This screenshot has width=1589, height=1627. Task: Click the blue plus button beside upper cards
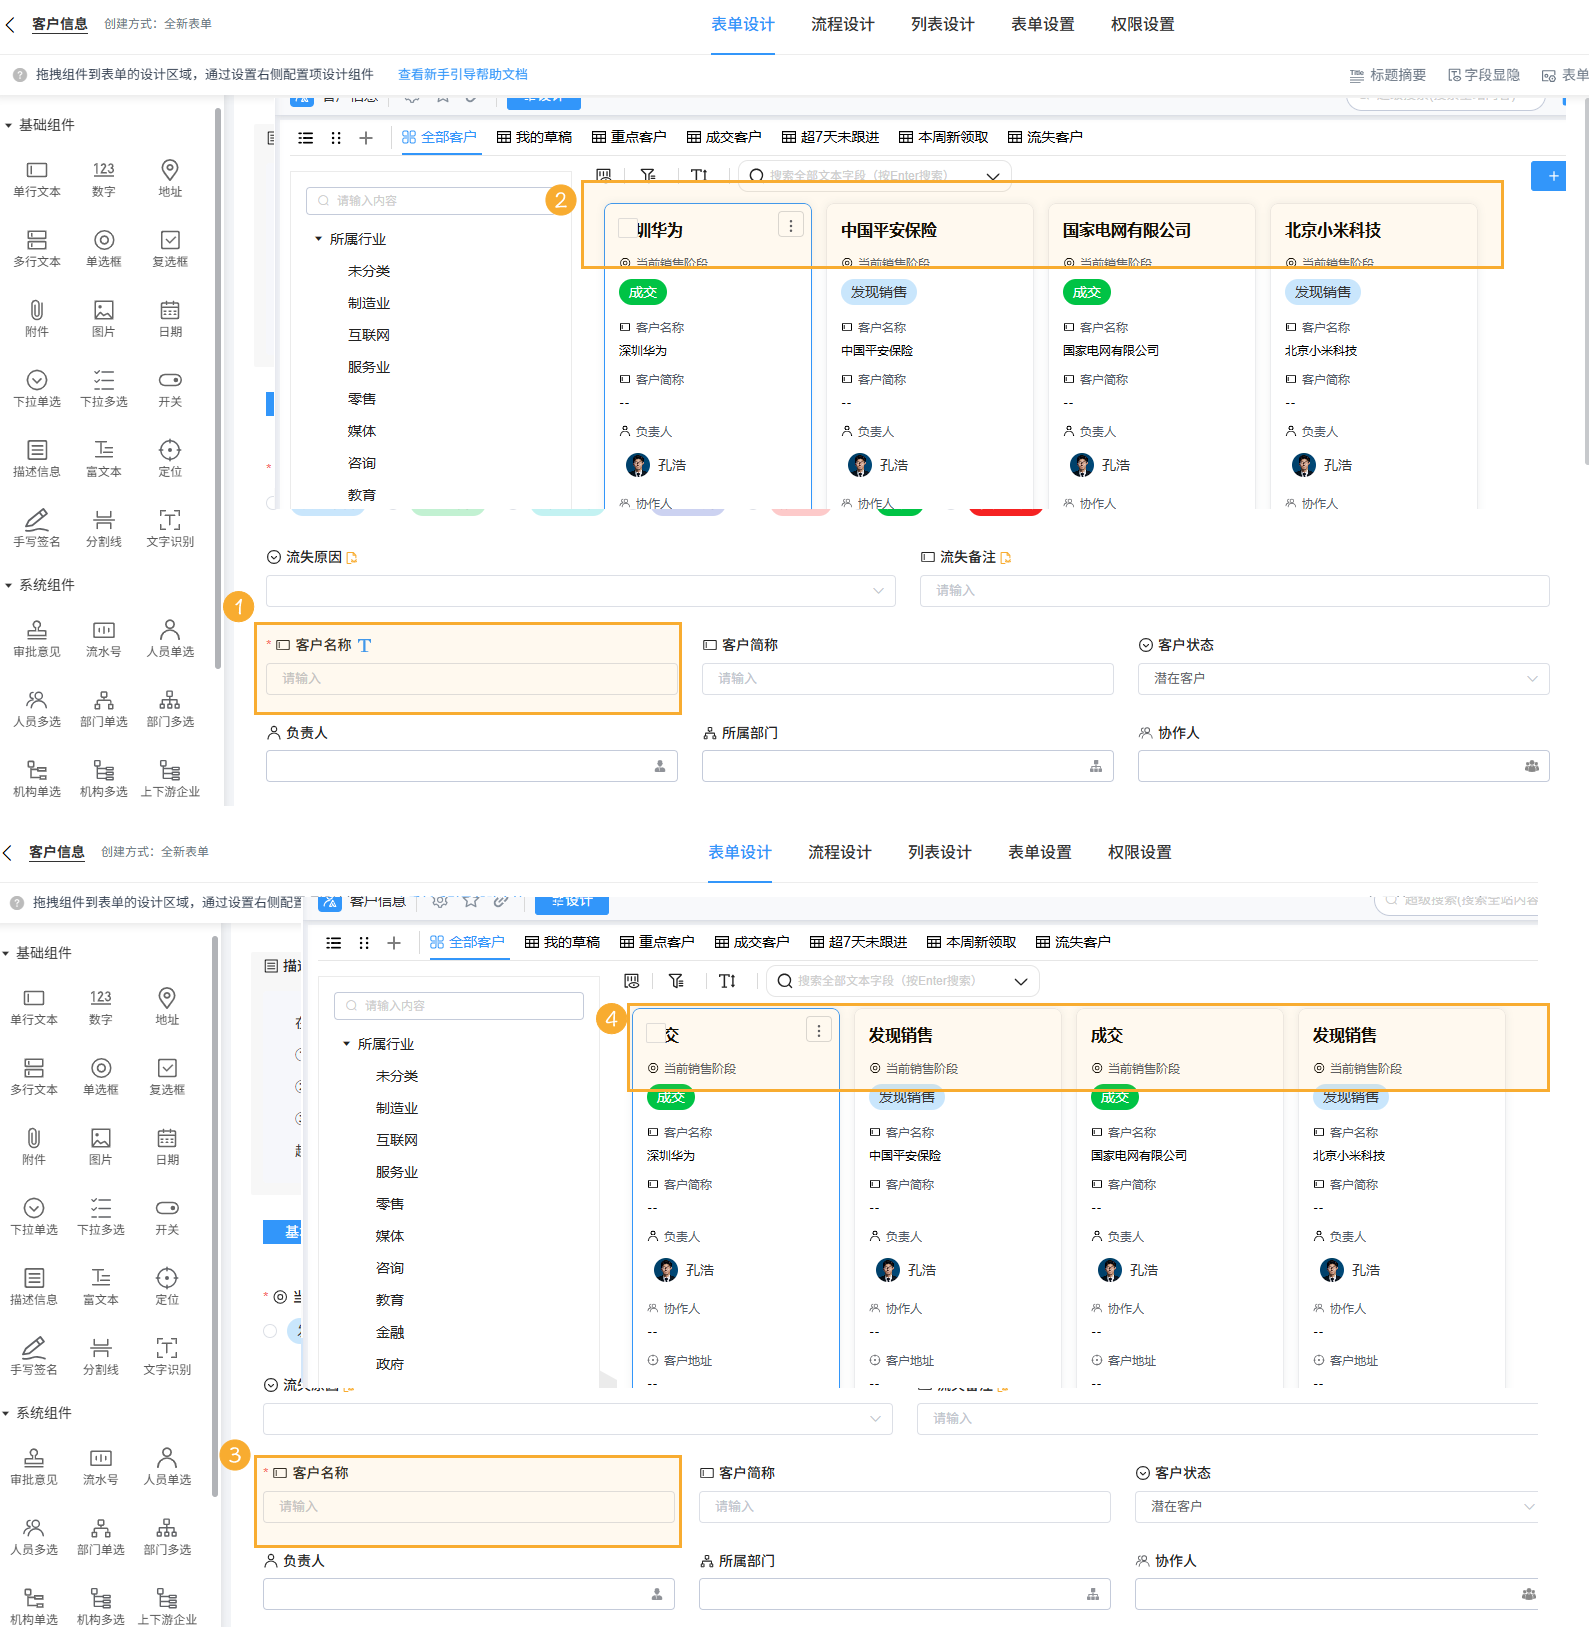point(1548,176)
